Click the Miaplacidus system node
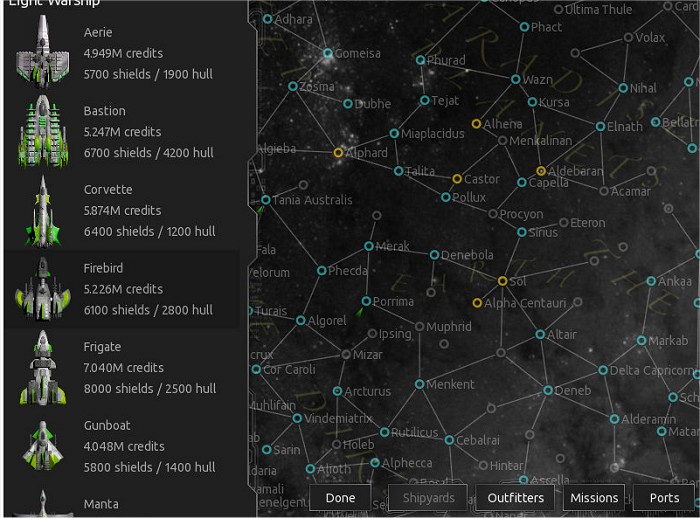Image resolution: width=700 pixels, height=518 pixels. [x=394, y=133]
